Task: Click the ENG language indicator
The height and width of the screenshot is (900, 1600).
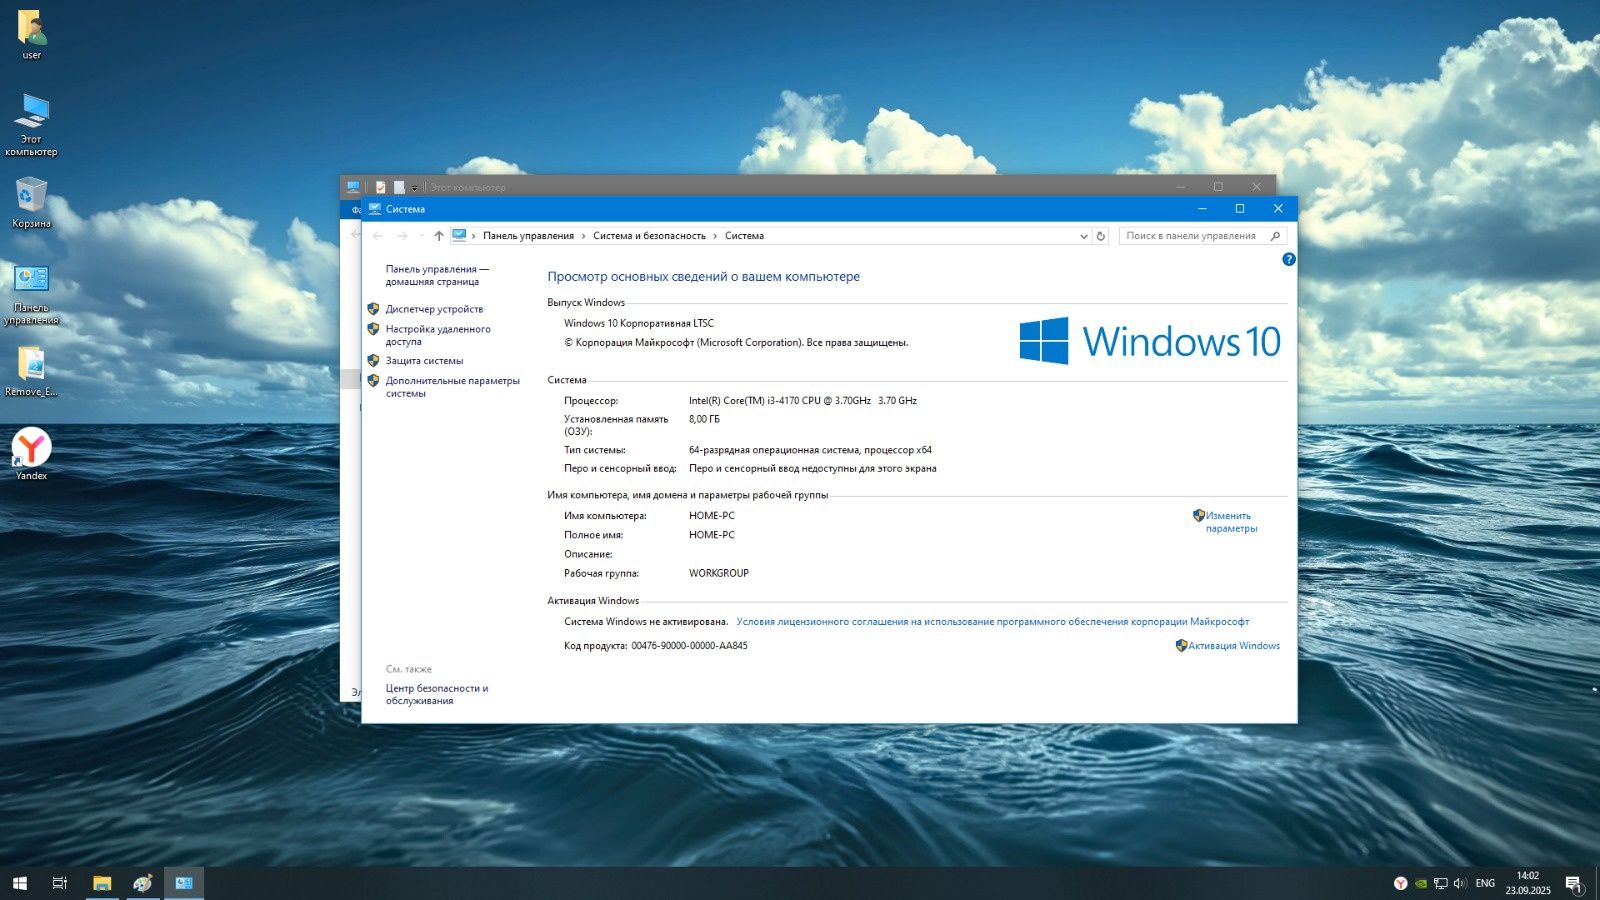Action: pos(1485,883)
